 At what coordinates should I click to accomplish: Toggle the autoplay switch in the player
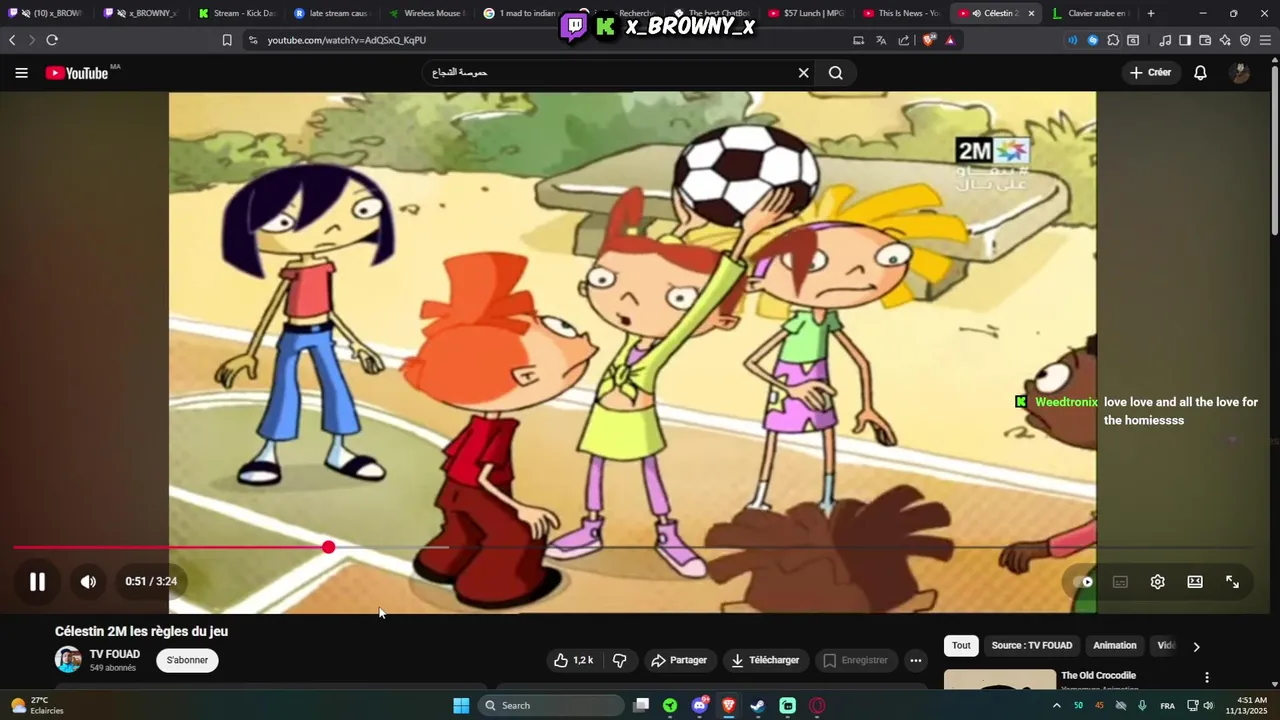coord(1083,582)
